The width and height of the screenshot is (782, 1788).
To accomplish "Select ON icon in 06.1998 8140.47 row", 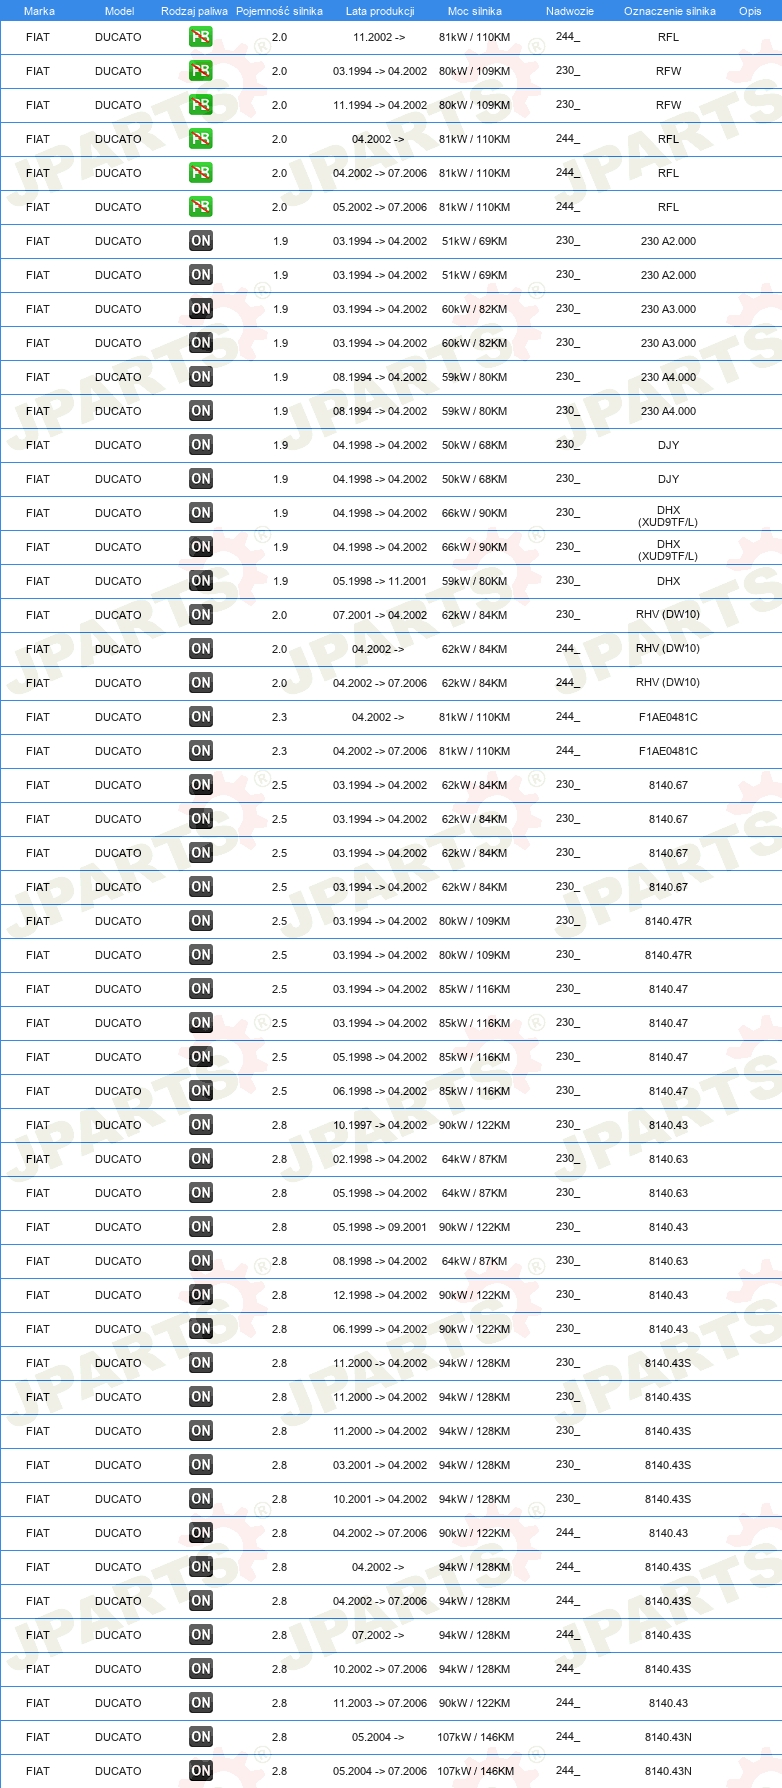I will [x=201, y=1091].
